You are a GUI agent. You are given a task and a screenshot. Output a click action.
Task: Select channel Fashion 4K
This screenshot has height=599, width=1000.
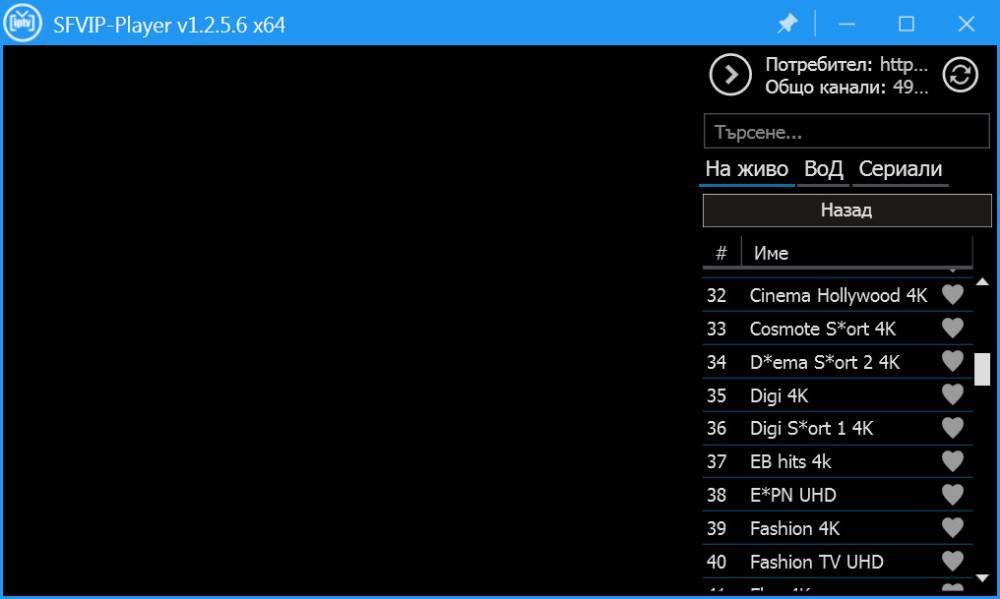(x=838, y=528)
